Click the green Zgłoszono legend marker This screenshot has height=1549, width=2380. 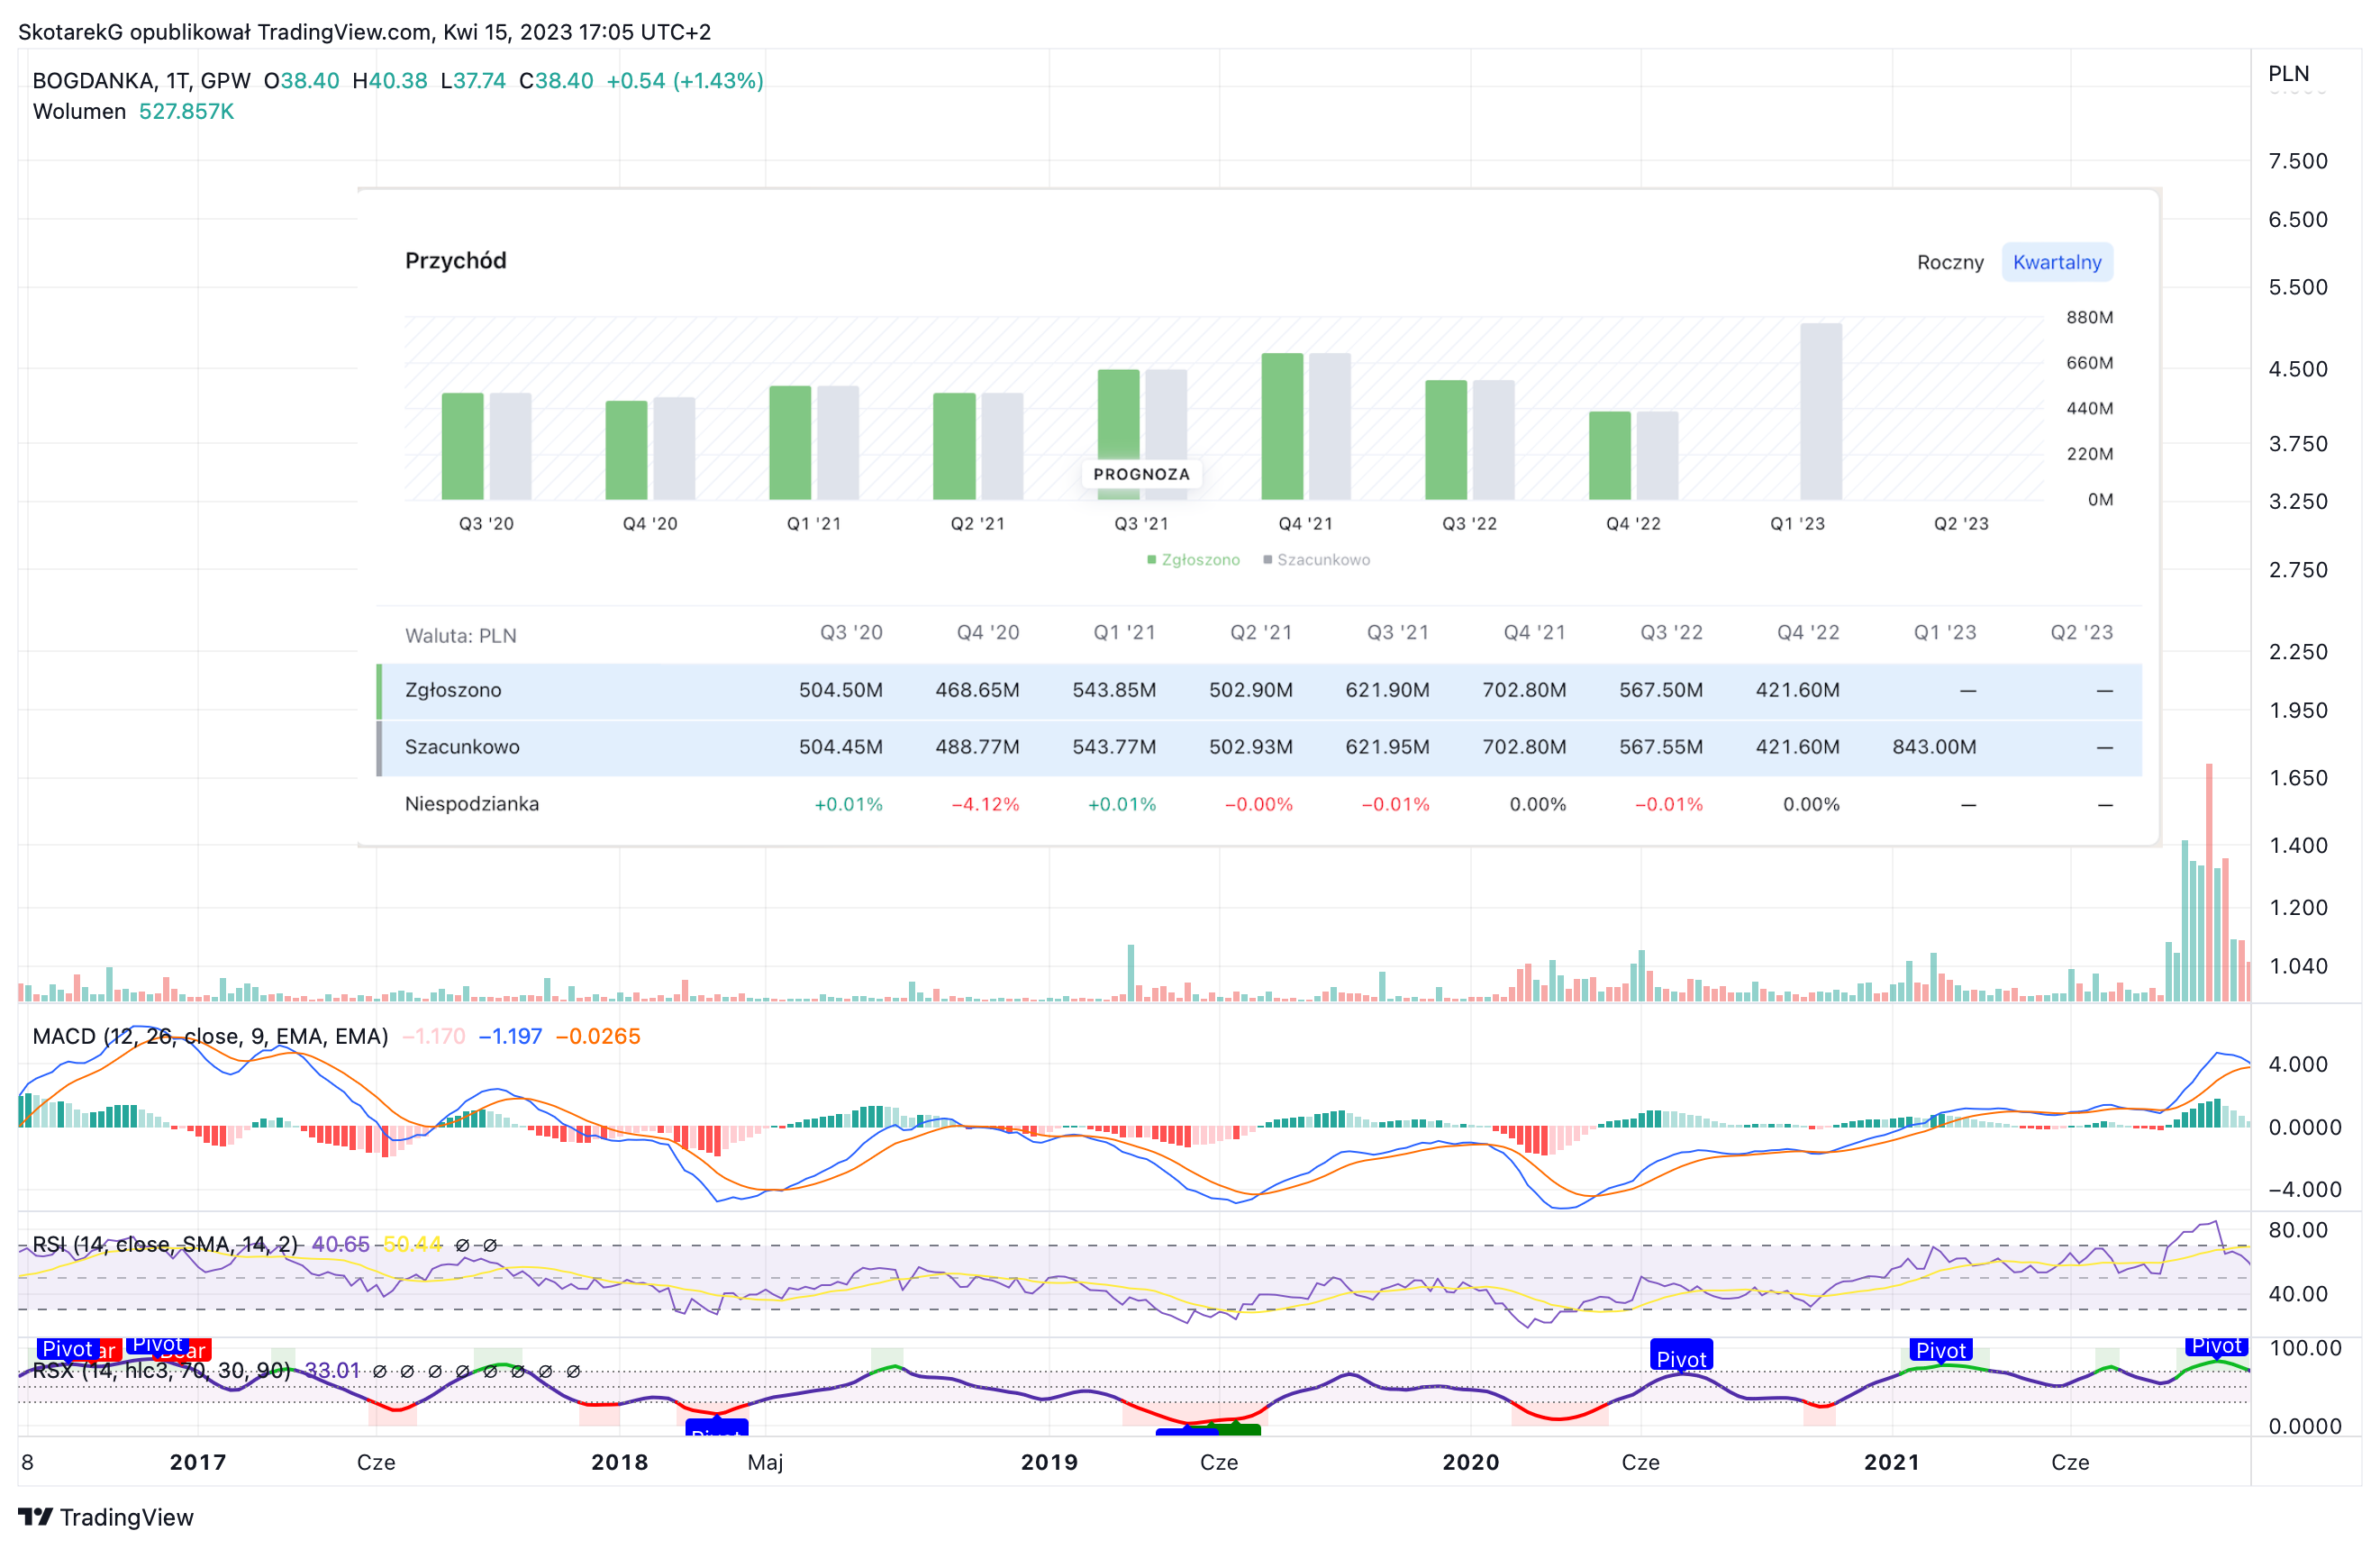point(1151,560)
